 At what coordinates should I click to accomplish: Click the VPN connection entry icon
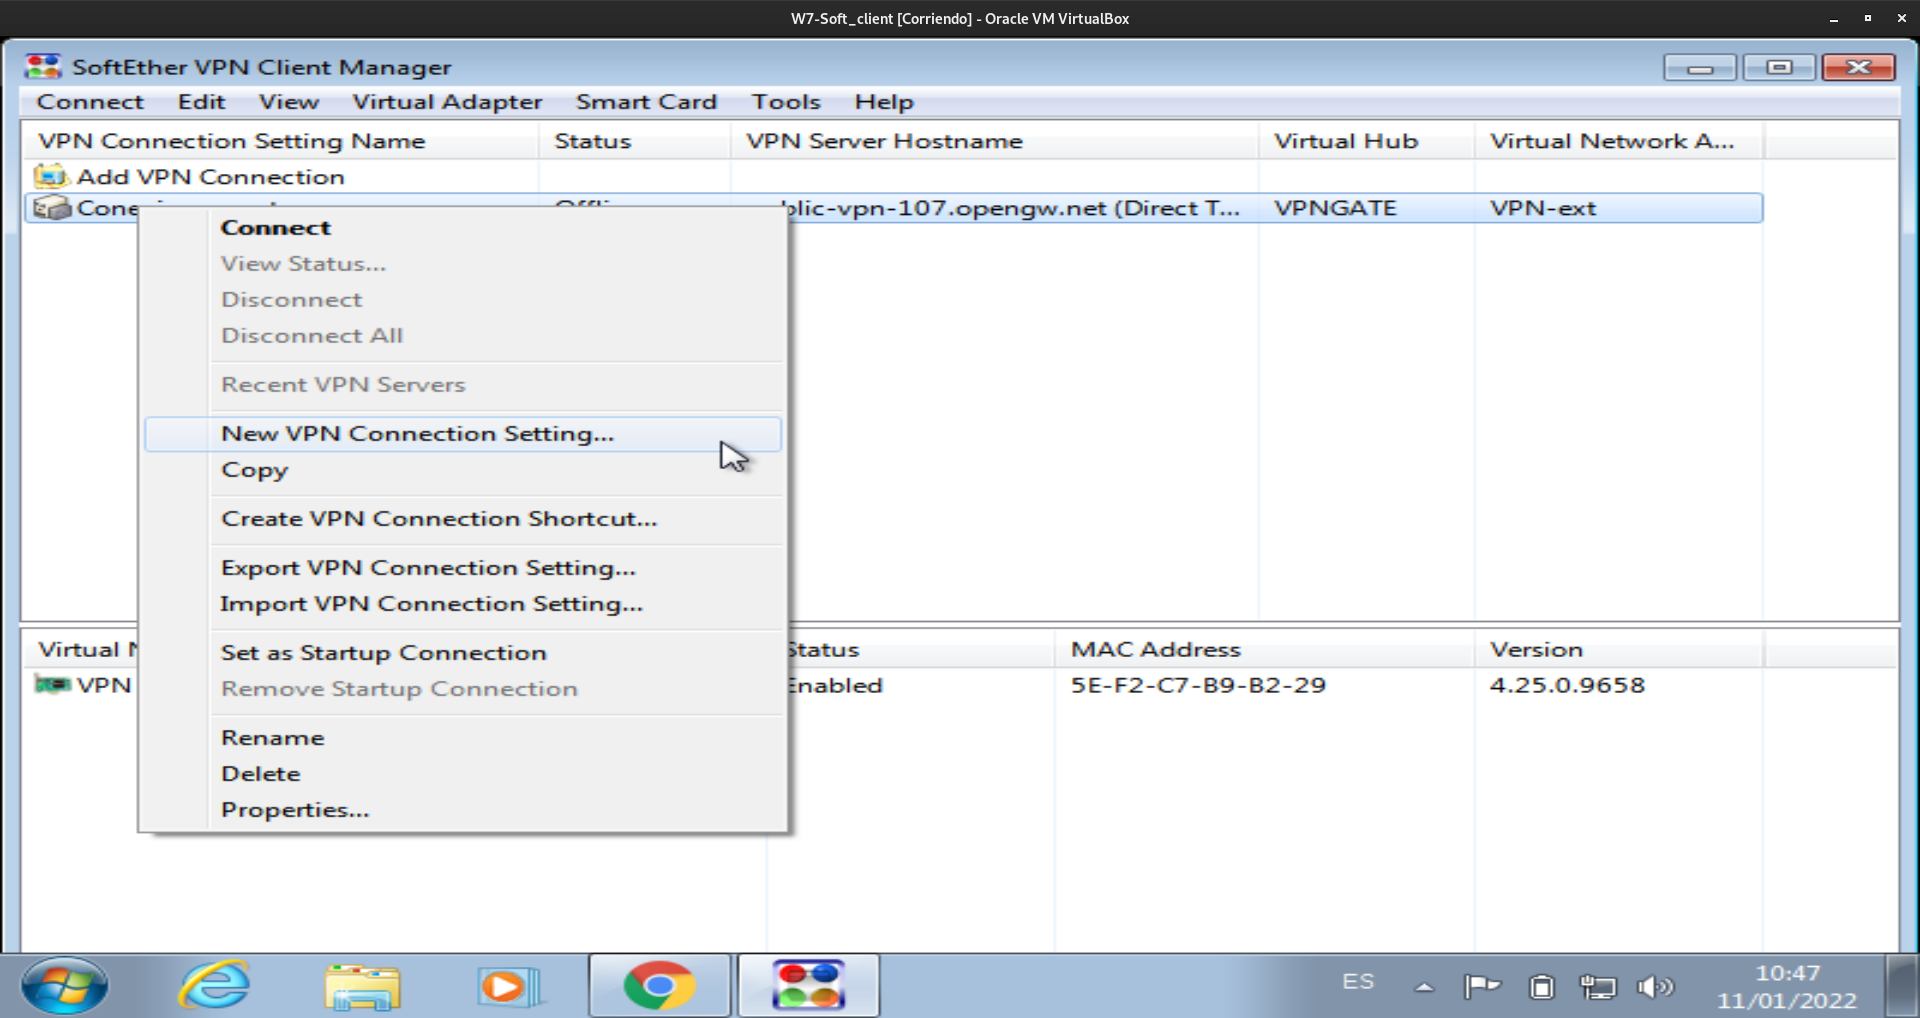tap(51, 208)
